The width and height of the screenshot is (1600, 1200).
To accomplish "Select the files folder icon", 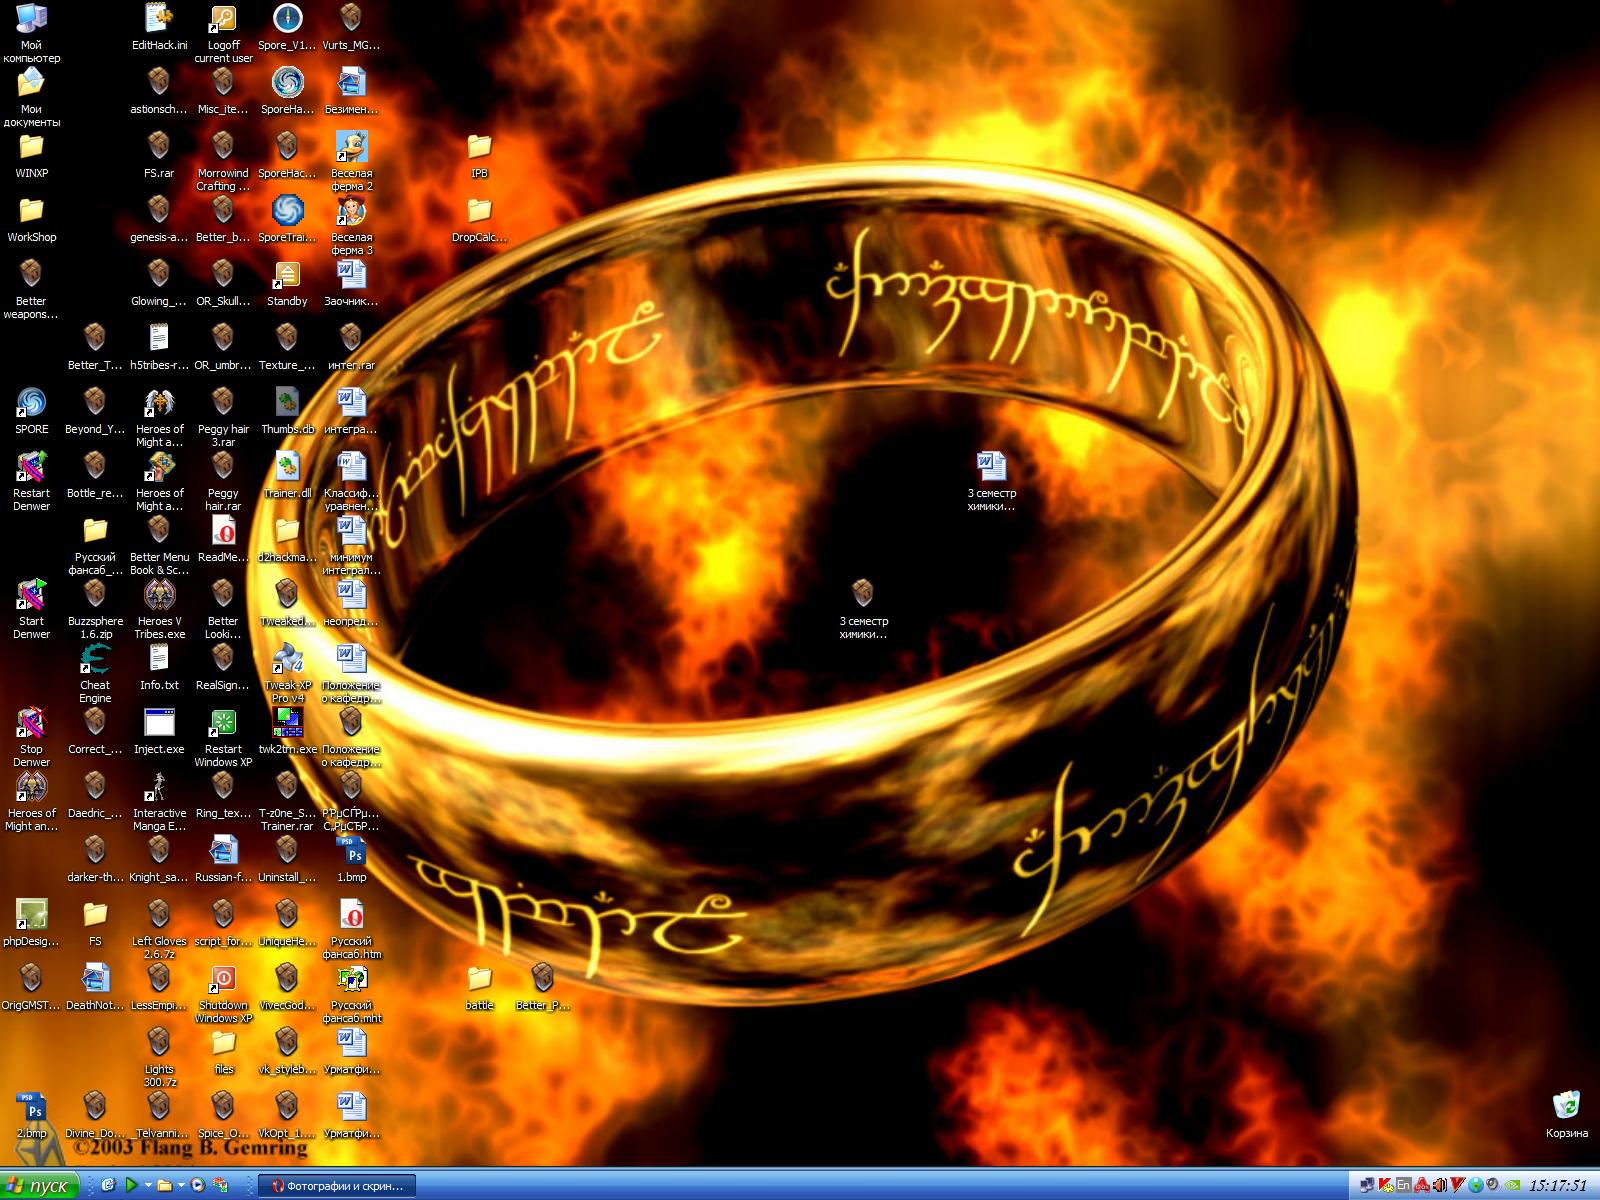I will click(x=223, y=1051).
